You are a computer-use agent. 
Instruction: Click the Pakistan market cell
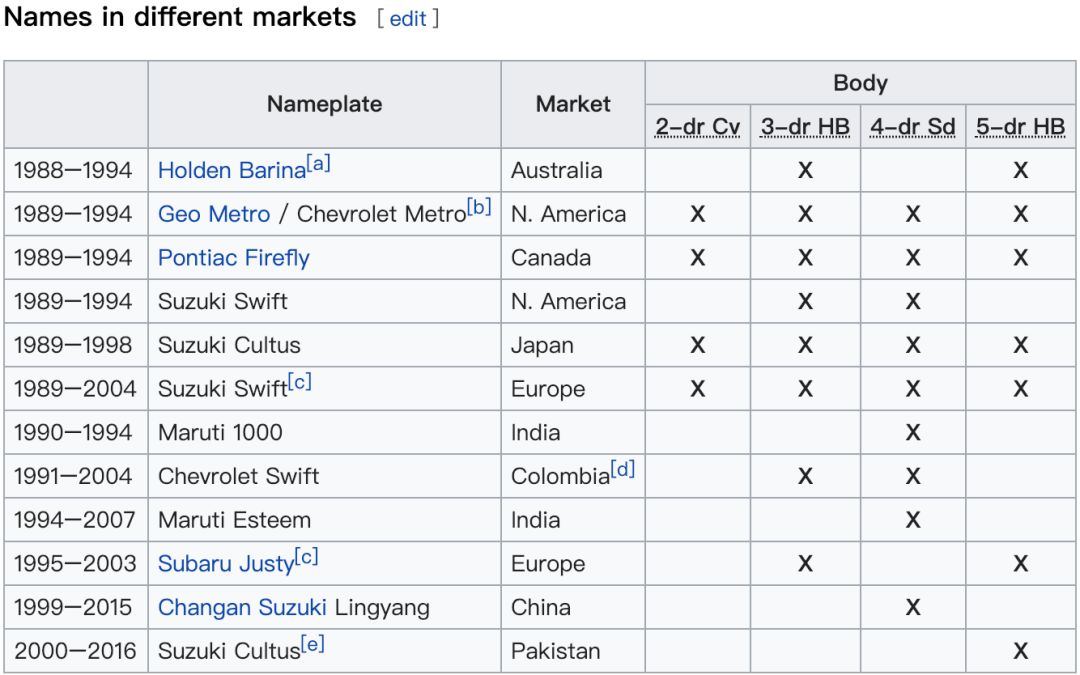point(556,651)
